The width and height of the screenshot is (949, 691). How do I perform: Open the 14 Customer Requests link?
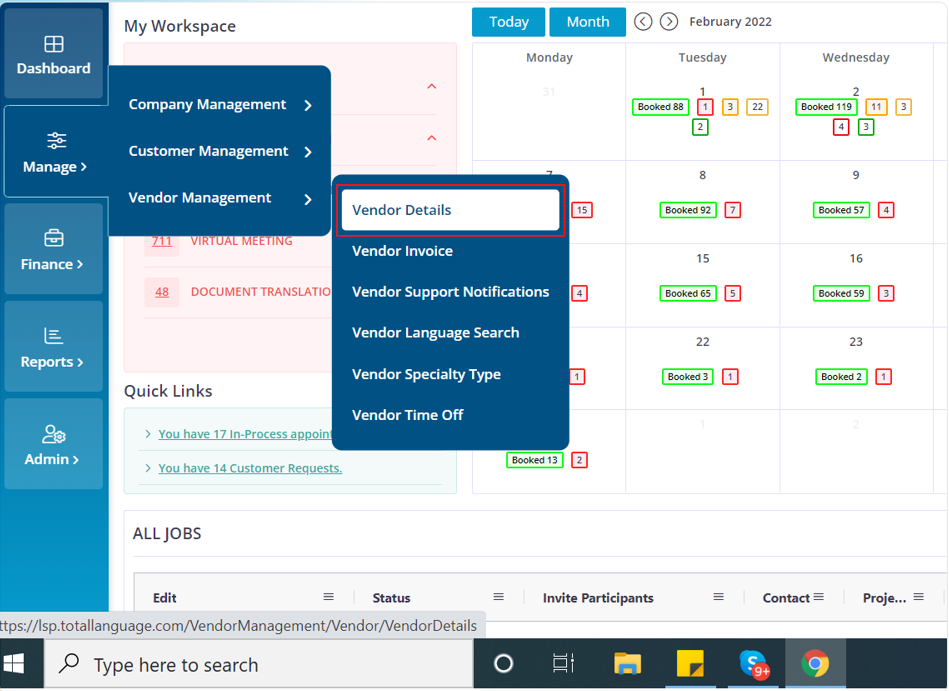250,468
